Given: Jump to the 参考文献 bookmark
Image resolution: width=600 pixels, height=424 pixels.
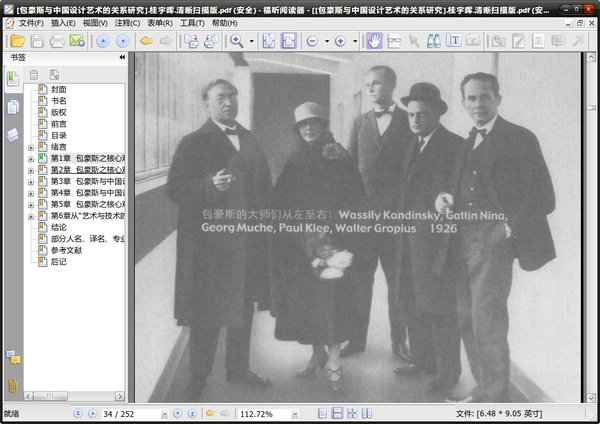Looking at the screenshot, I should tap(67, 250).
